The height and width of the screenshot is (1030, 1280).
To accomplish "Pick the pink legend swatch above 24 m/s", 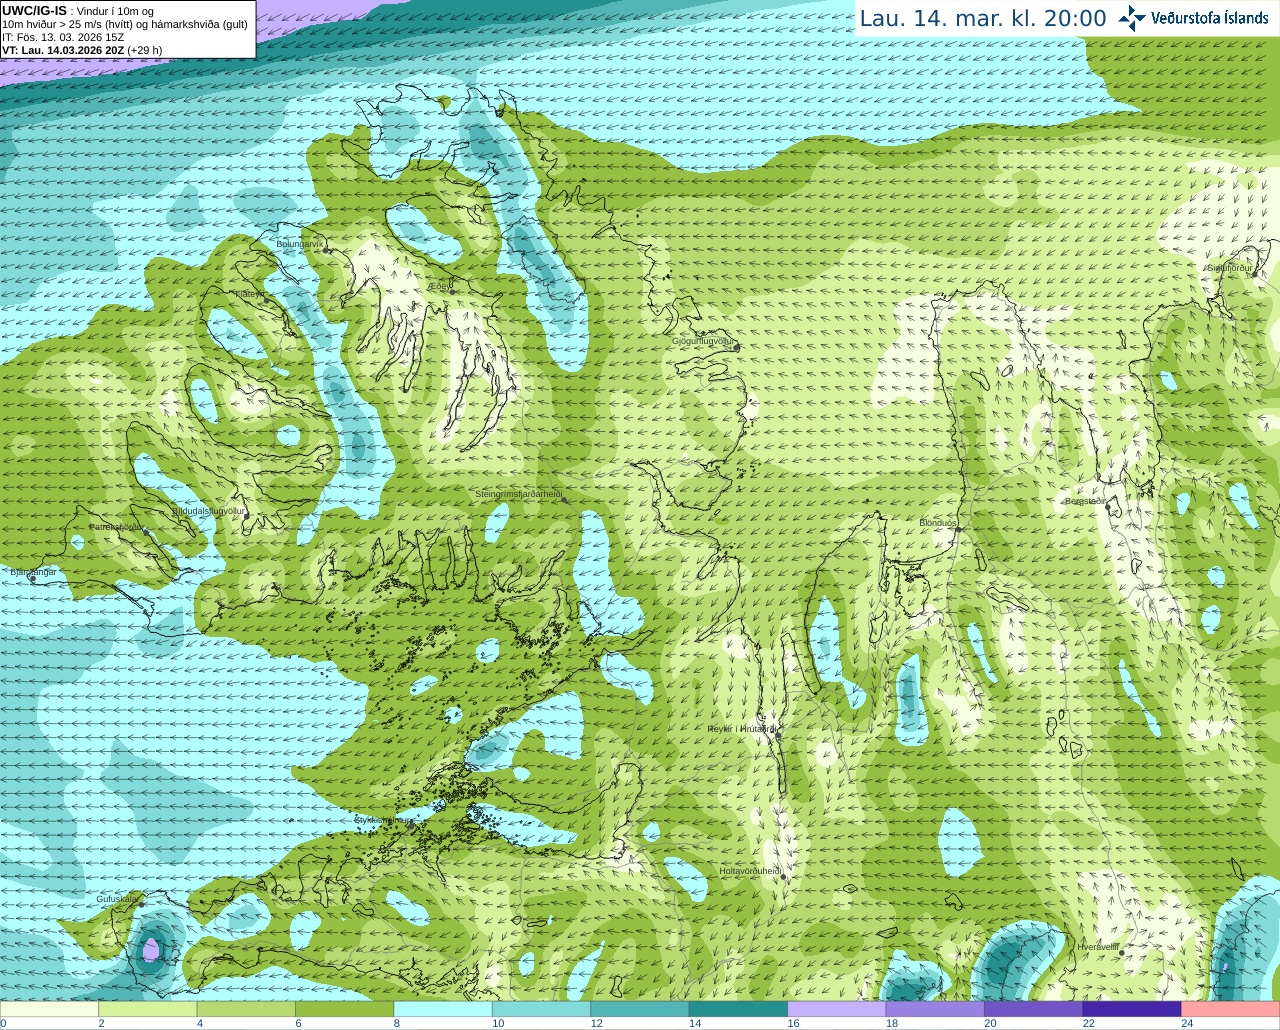I will point(1231,1008).
